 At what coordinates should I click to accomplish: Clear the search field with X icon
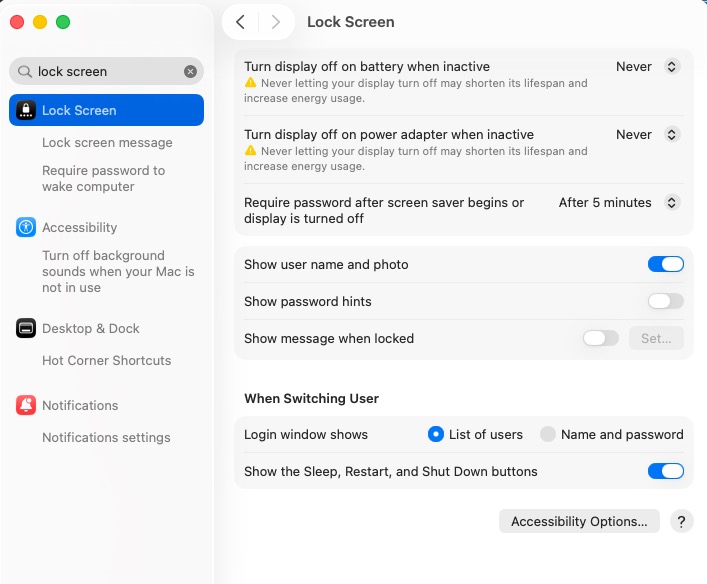[x=190, y=71]
